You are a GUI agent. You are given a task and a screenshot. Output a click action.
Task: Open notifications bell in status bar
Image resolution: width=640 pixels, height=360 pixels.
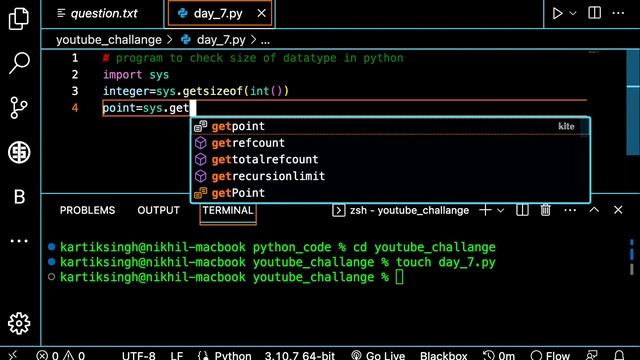[x=619, y=355]
